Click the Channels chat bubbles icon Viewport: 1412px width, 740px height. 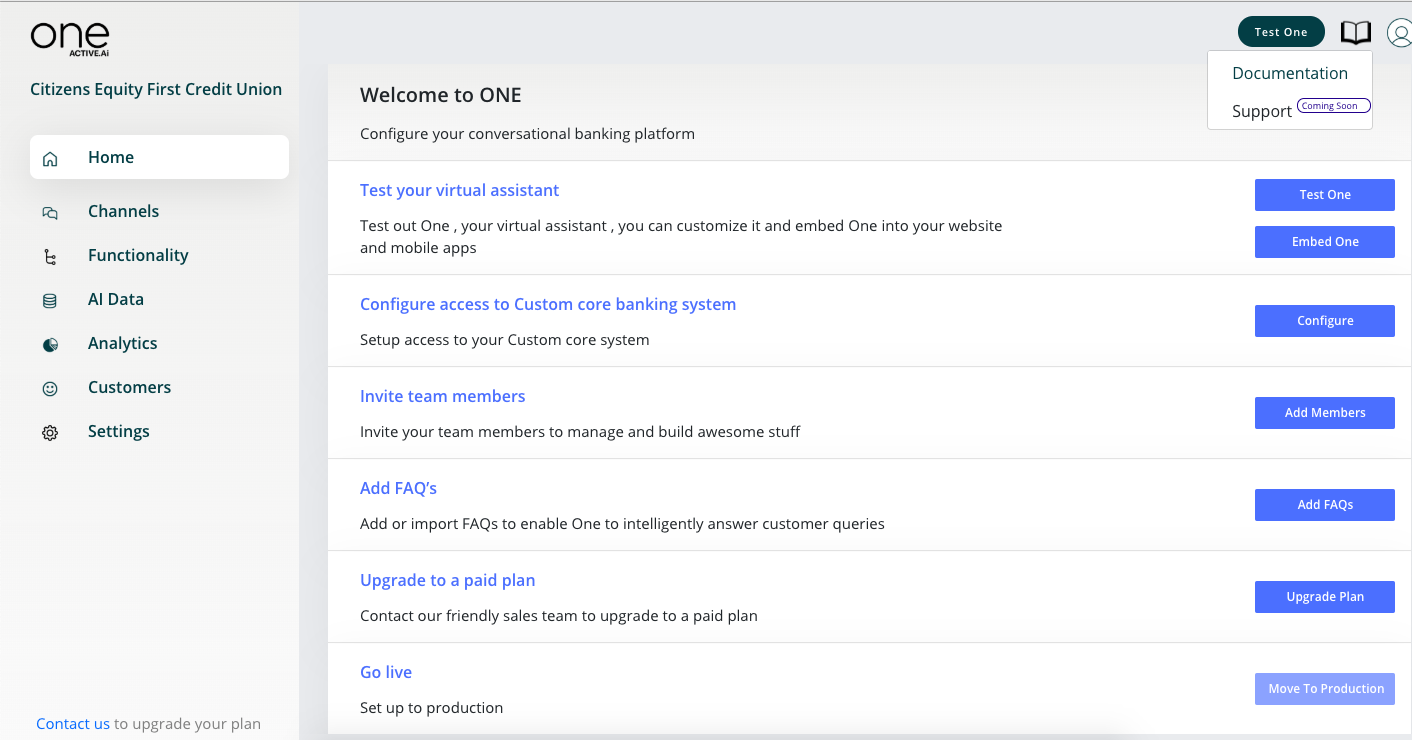click(50, 212)
